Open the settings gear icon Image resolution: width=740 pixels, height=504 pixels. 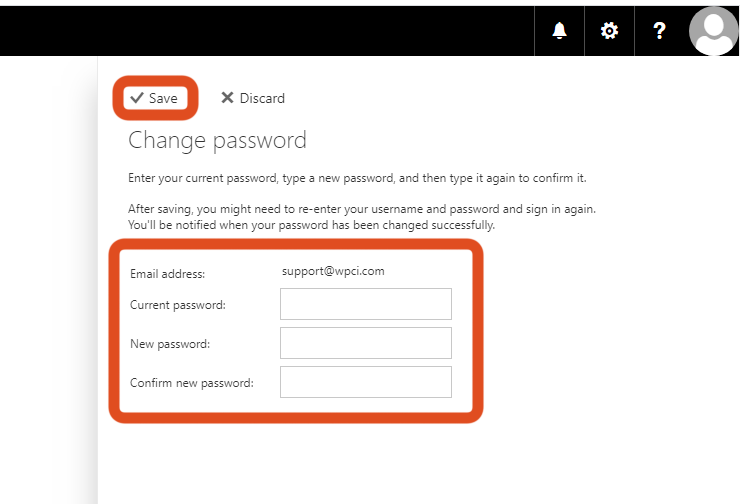pos(609,31)
